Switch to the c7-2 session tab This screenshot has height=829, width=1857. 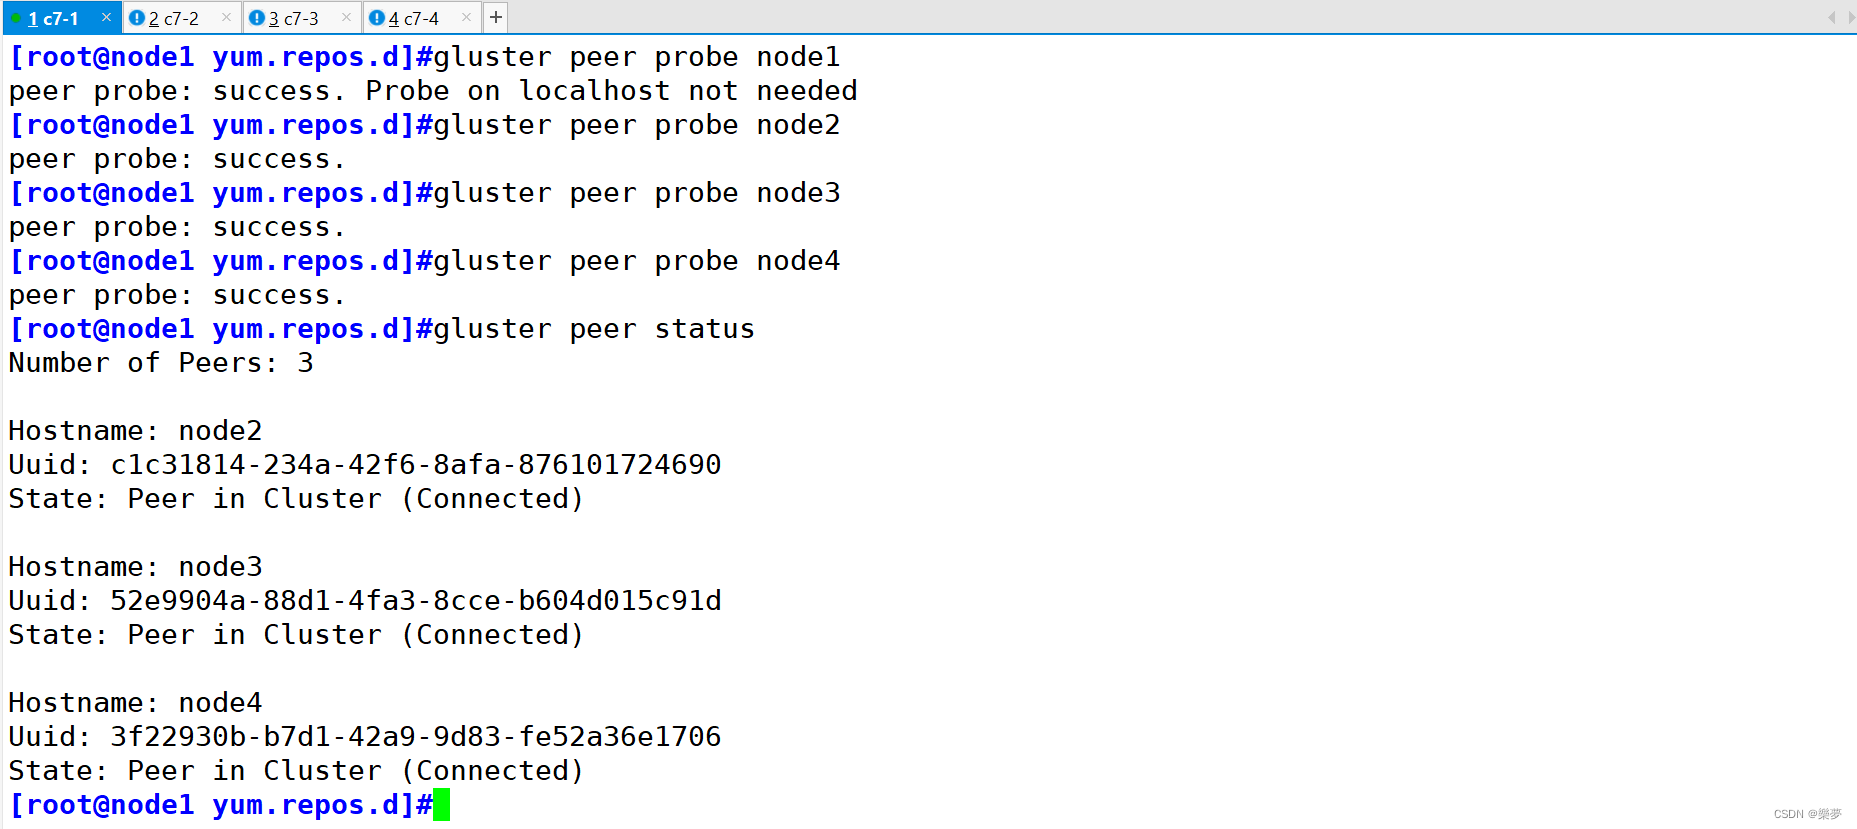tap(174, 18)
